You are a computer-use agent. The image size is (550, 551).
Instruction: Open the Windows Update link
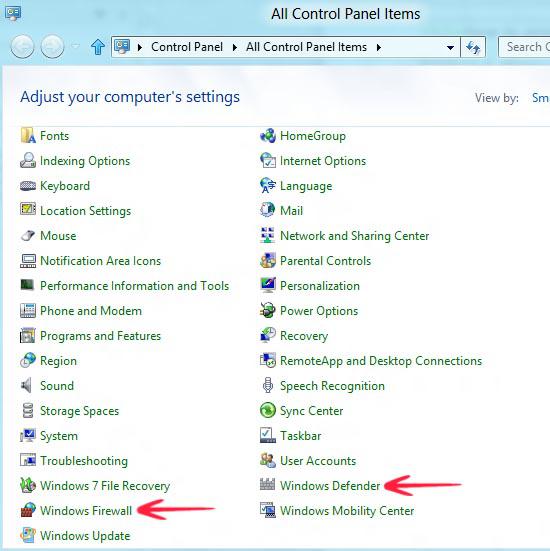point(85,536)
